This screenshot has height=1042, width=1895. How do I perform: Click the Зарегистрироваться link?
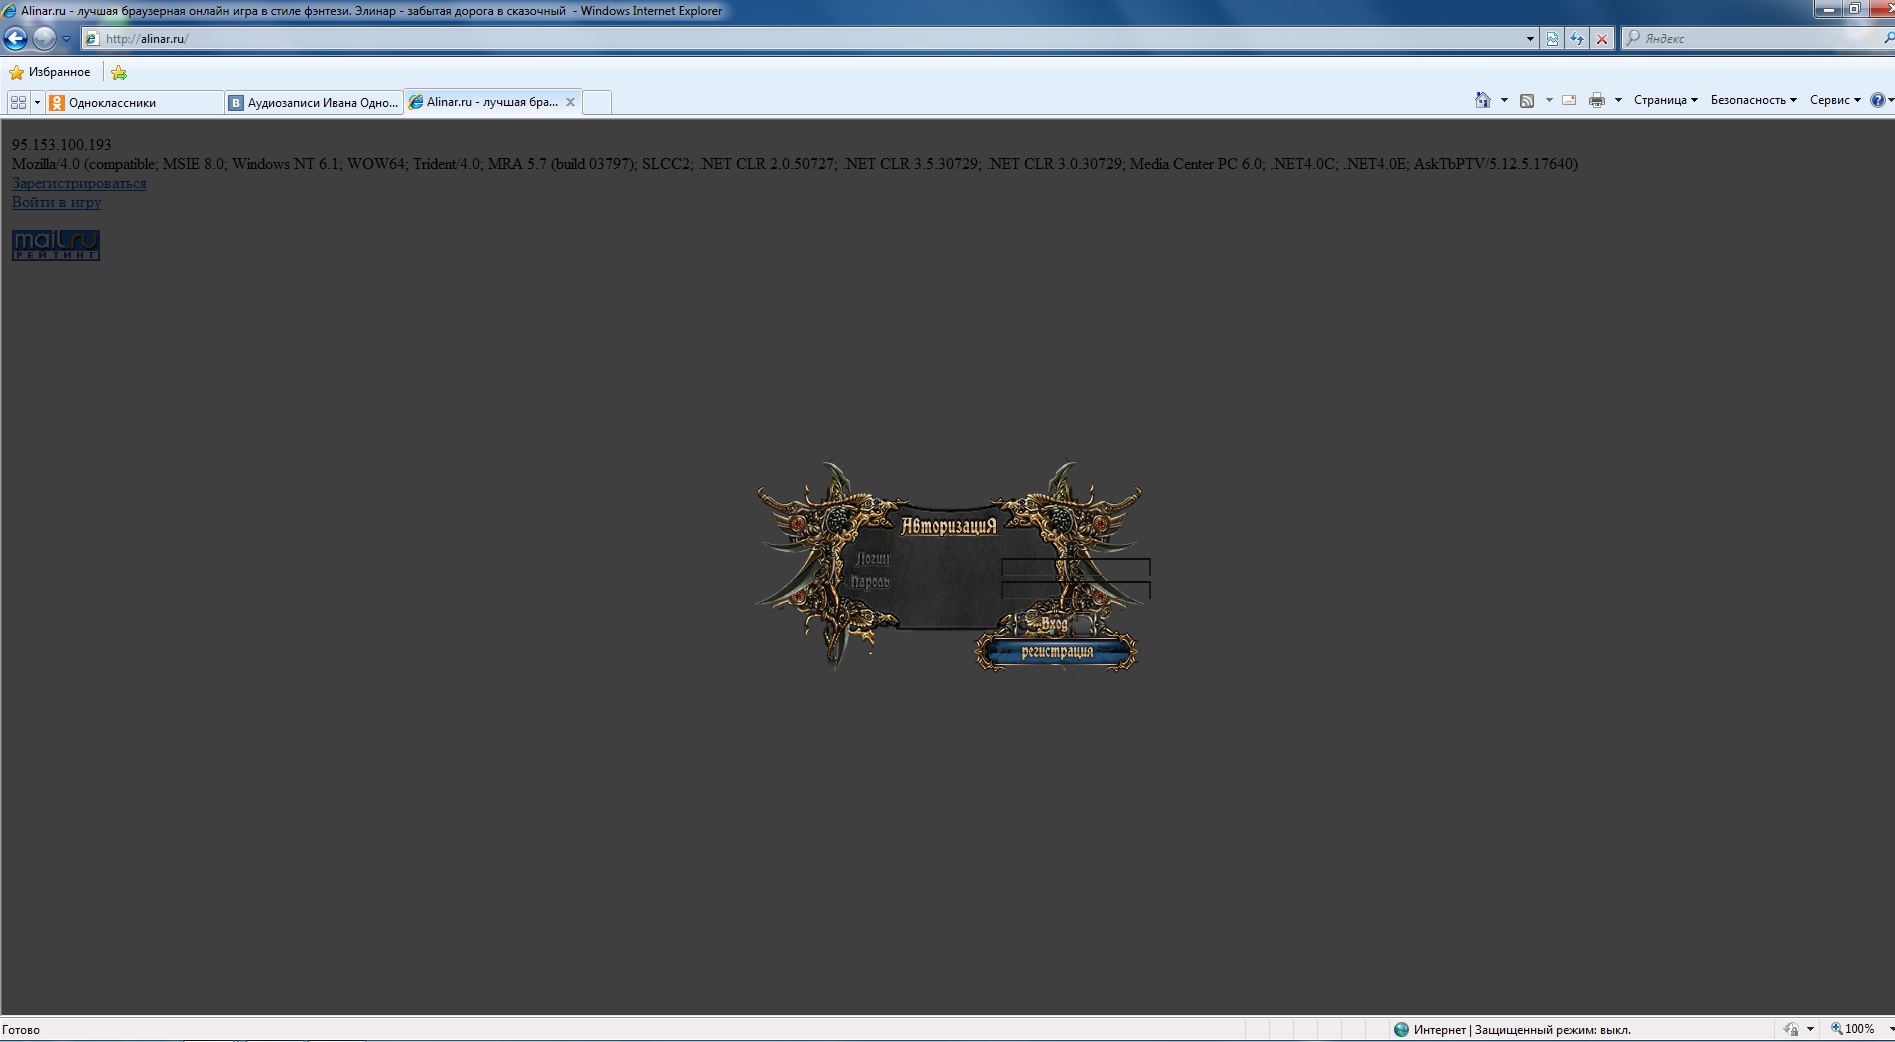coord(79,183)
